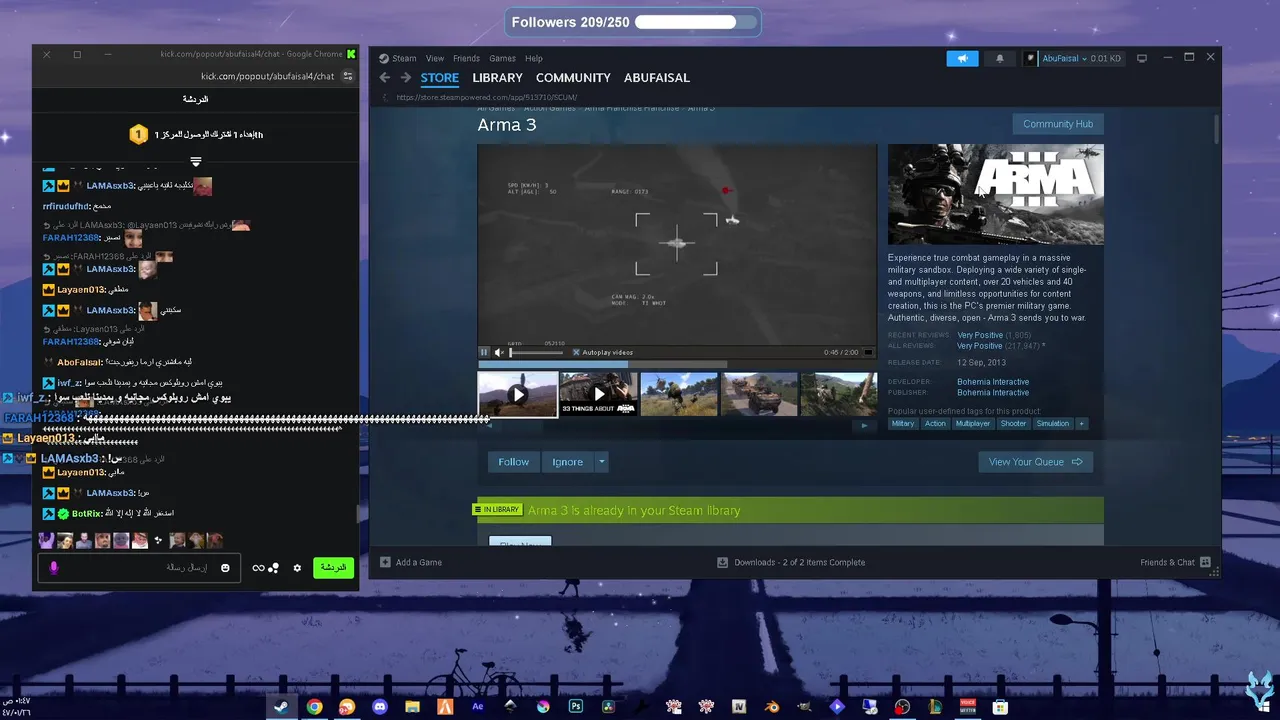Open Chrome site settings icon beside URL
Viewport: 1280px width, 720px height.
[x=348, y=76]
